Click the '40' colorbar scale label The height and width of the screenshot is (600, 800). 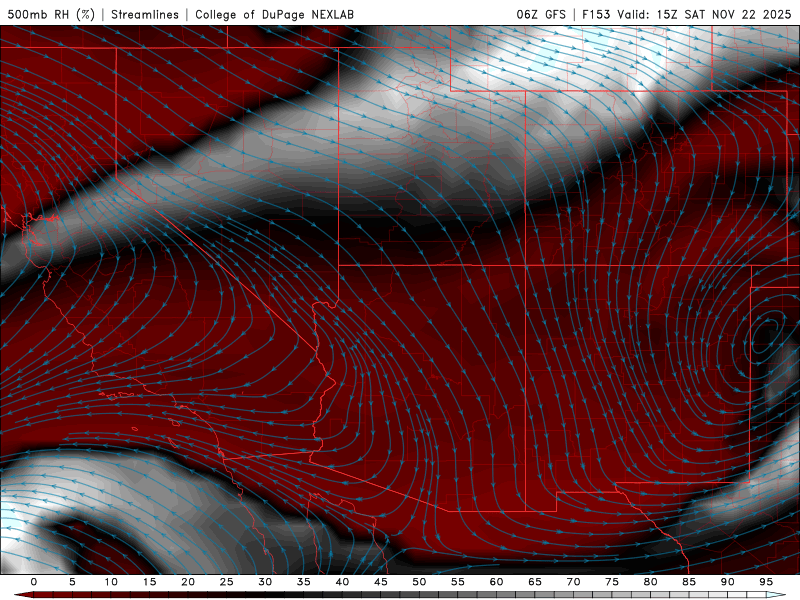click(342, 582)
